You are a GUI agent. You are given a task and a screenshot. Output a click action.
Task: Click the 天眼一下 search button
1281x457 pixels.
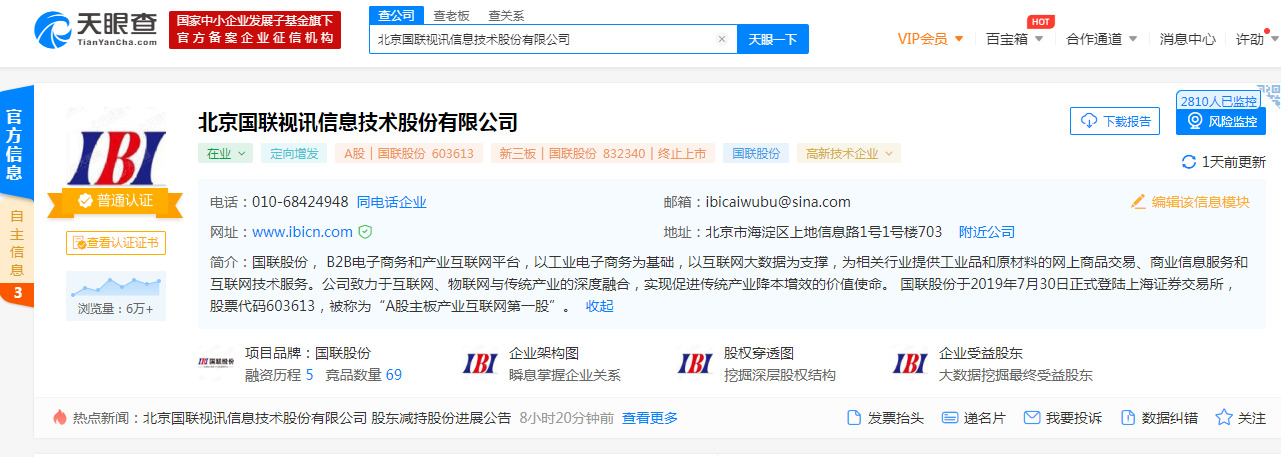(x=773, y=39)
